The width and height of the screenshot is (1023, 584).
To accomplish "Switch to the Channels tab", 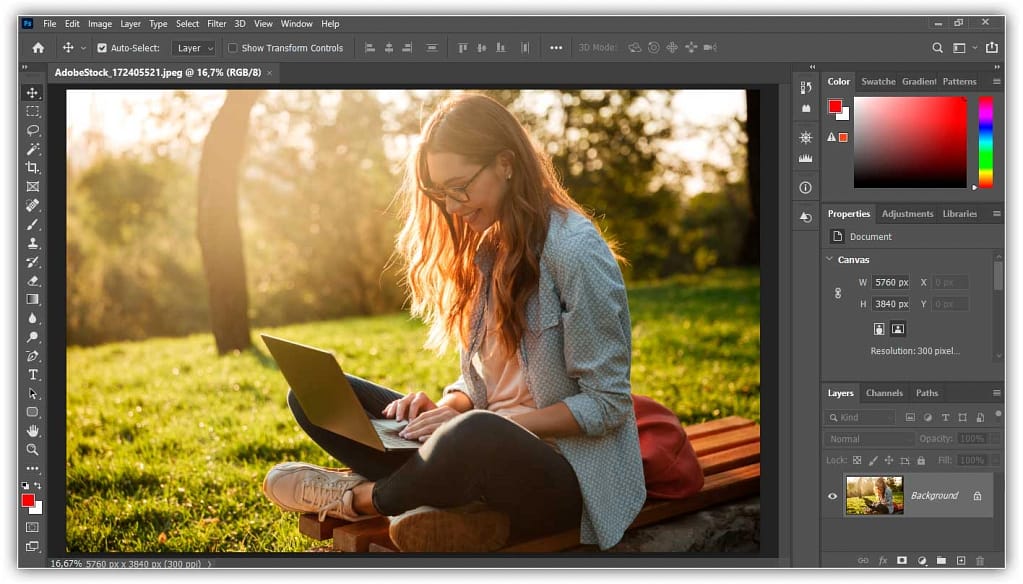I will coord(884,393).
